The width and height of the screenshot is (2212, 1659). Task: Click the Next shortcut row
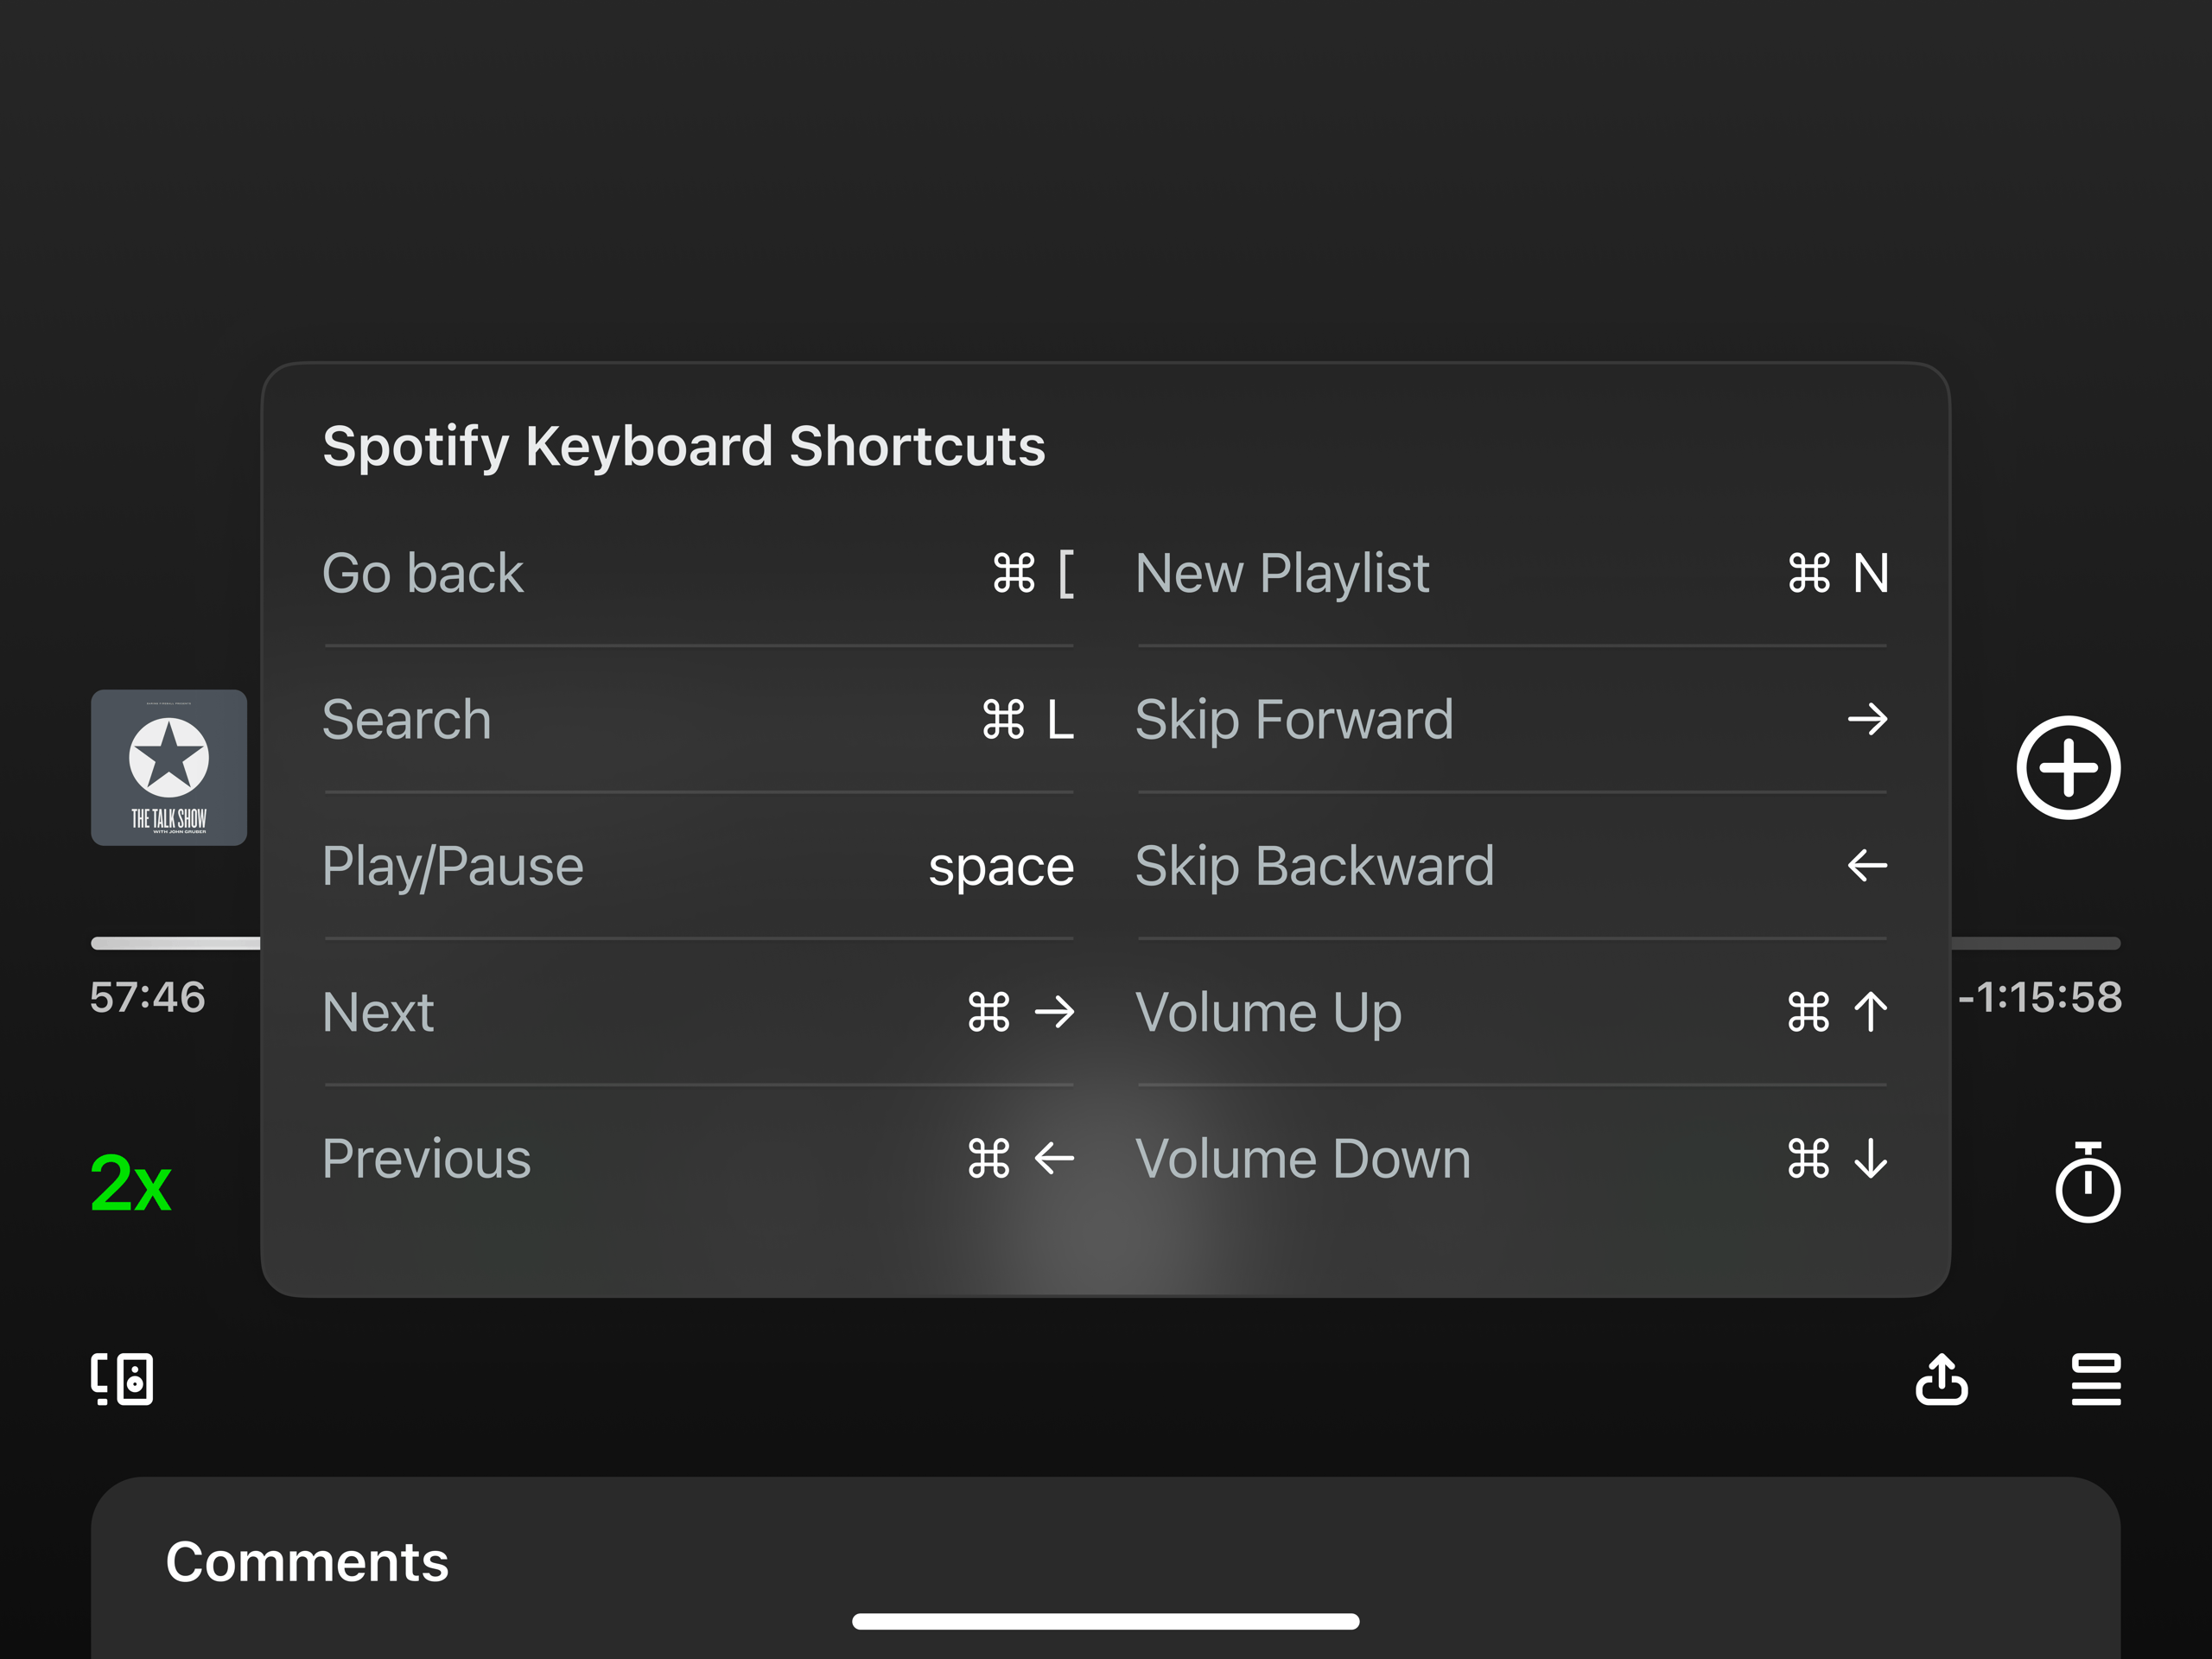point(699,1012)
